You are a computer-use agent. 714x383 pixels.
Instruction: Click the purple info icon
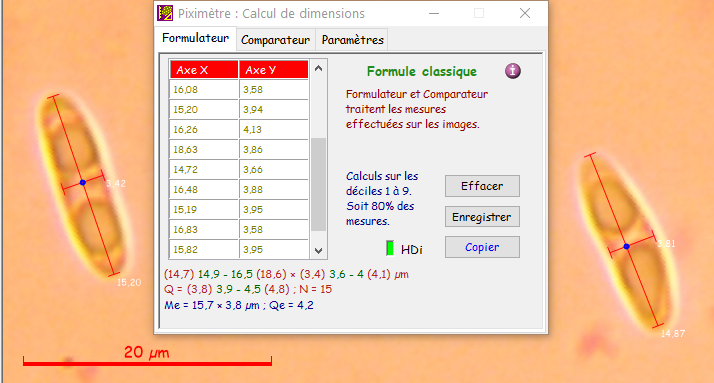[512, 71]
